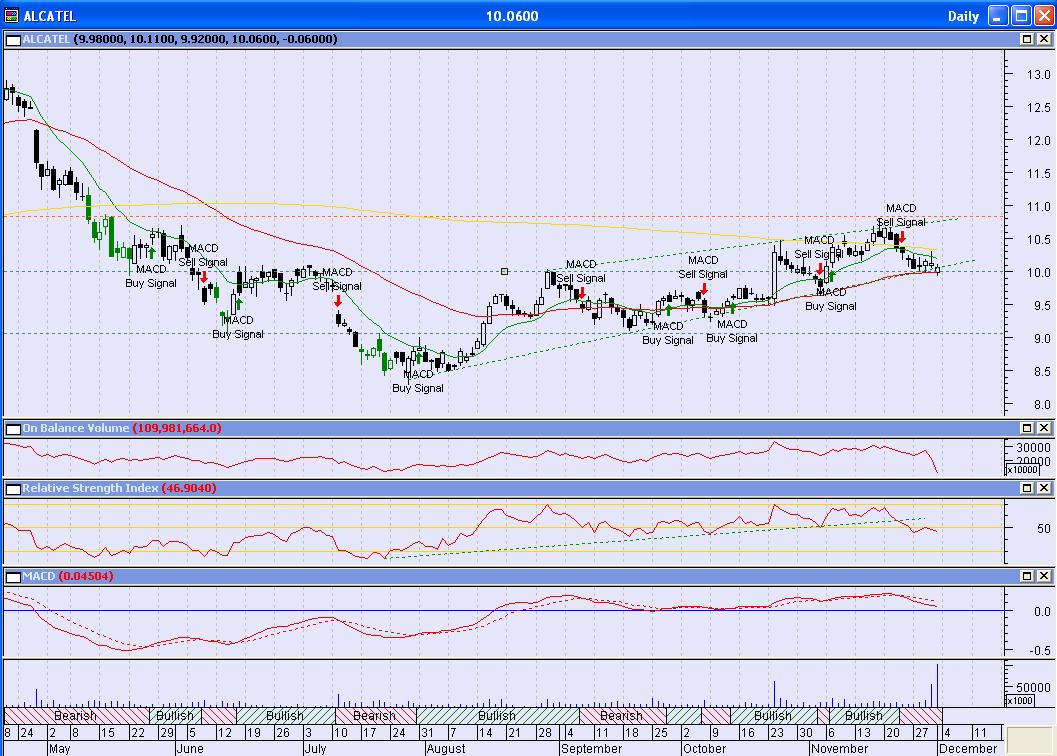This screenshot has width=1057, height=756.
Task: Click the OBV value 109,981,664.0
Action: [177, 428]
